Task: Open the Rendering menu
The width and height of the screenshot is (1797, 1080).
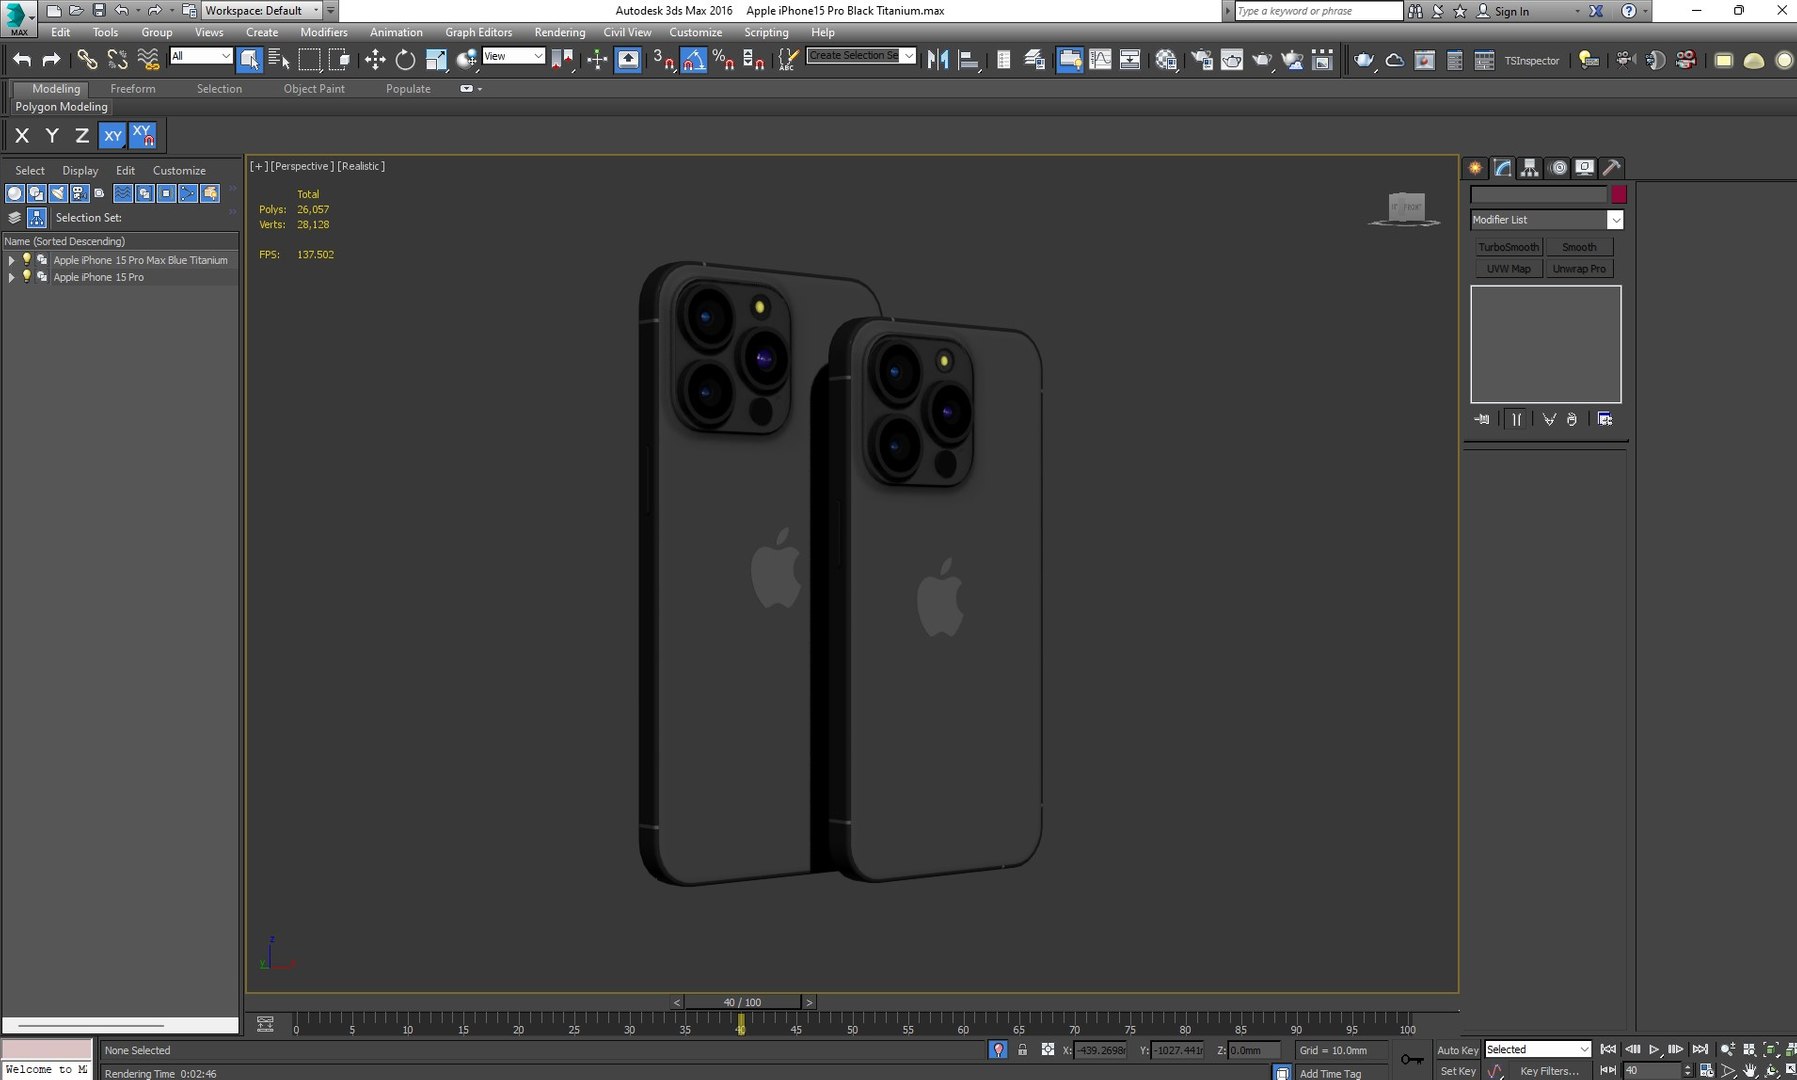Action: point(560,32)
